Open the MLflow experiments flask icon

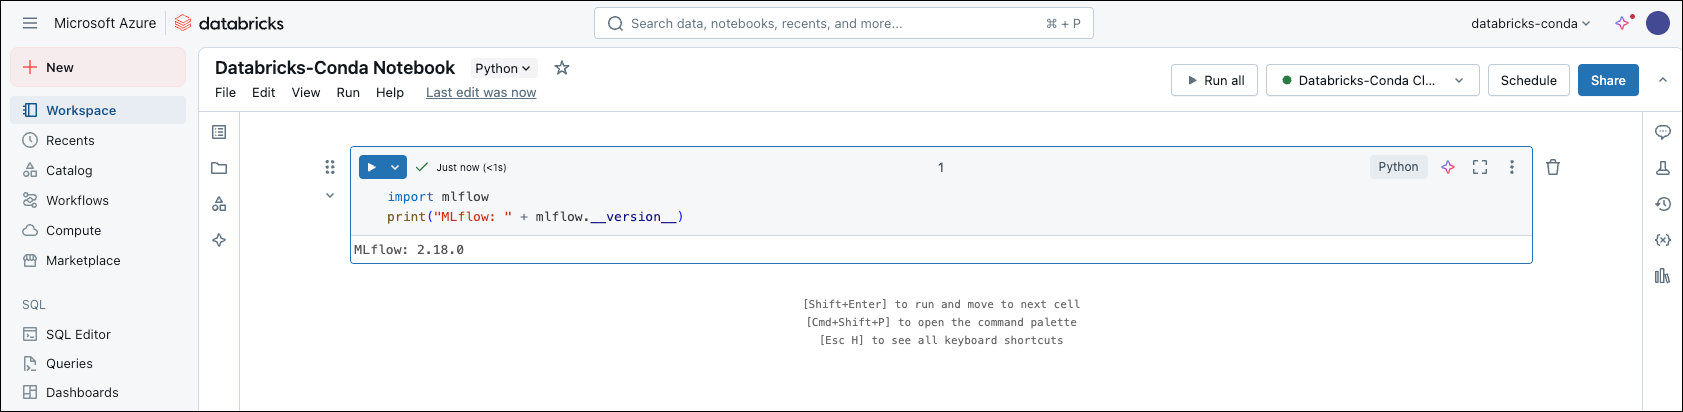pos(1663,168)
